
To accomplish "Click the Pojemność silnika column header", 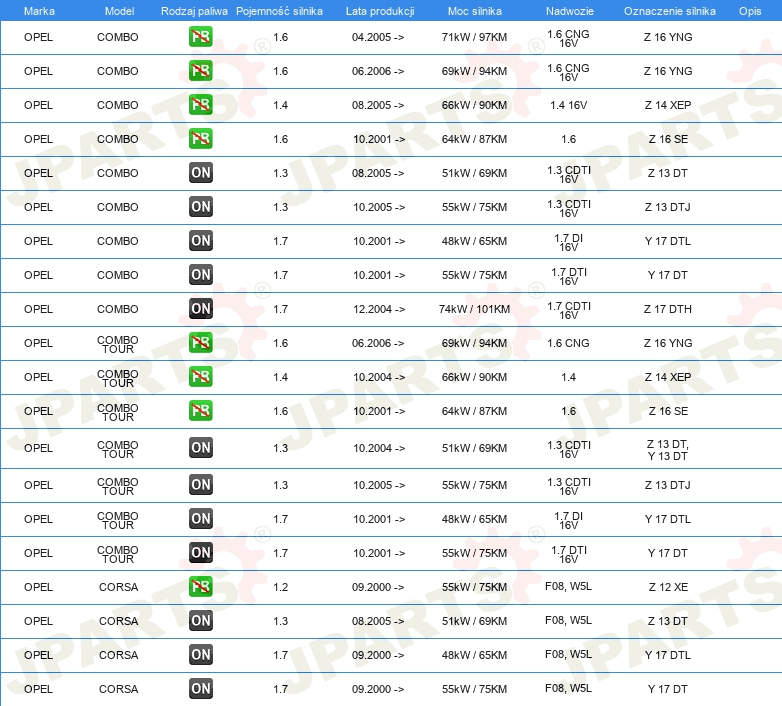I will pos(279,11).
